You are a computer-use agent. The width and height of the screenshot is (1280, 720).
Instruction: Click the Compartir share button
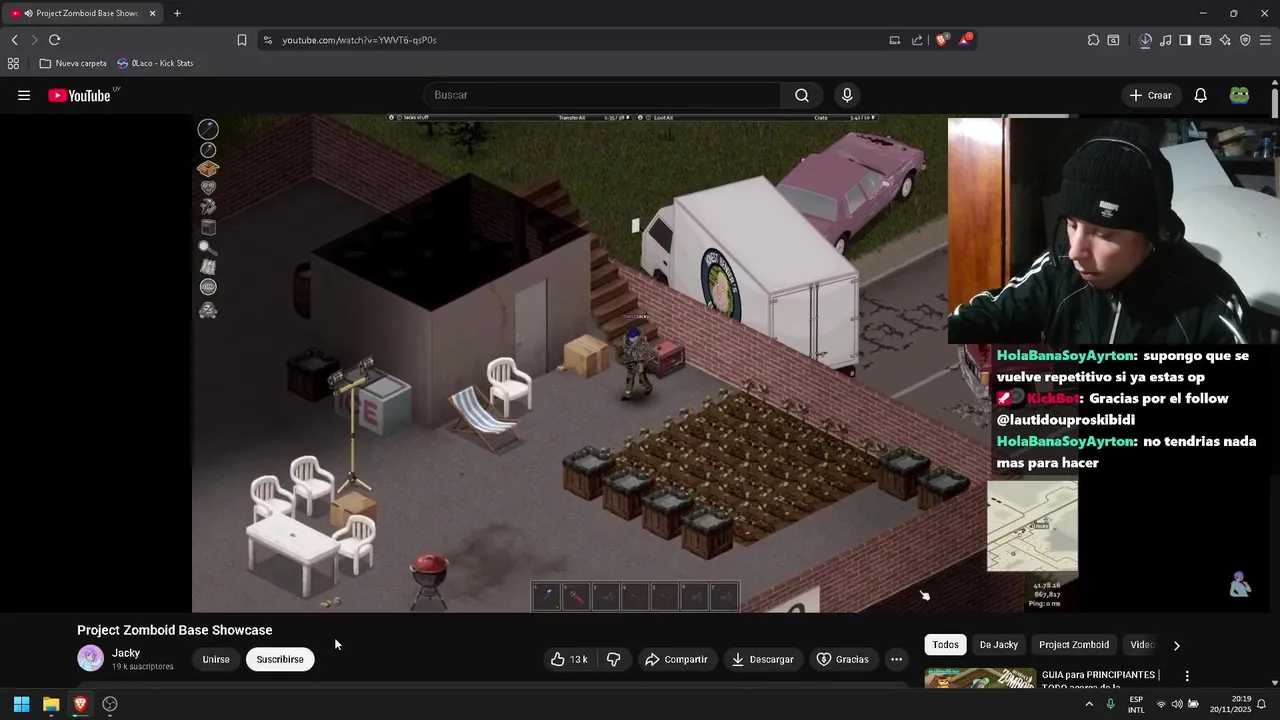click(676, 659)
